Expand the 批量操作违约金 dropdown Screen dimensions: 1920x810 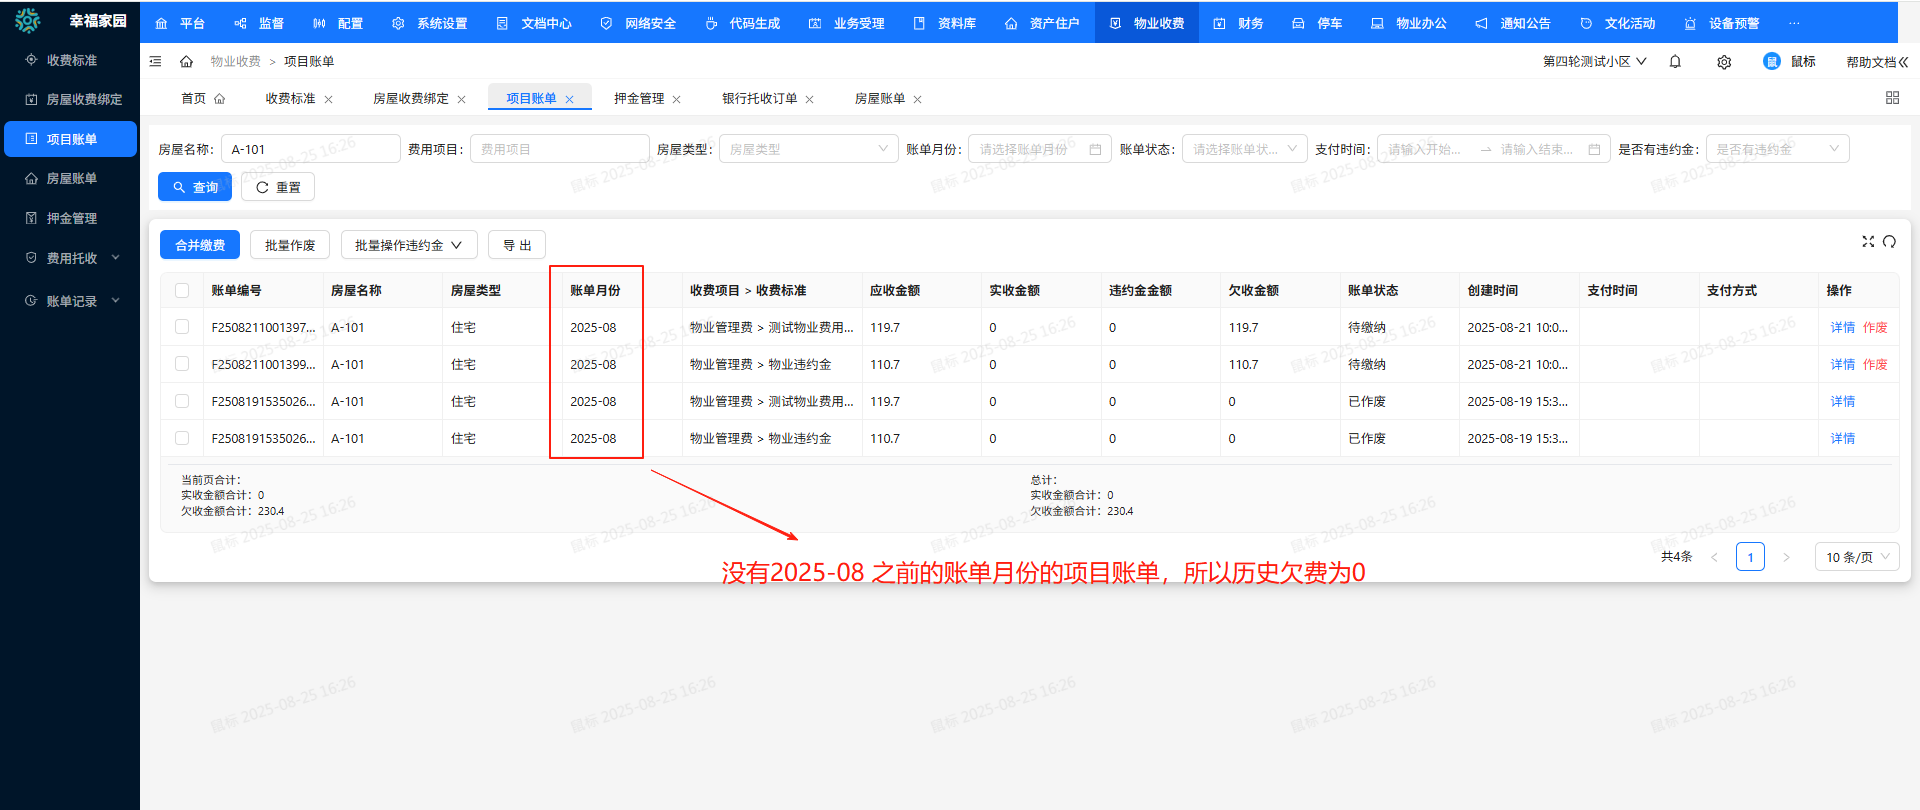[408, 245]
